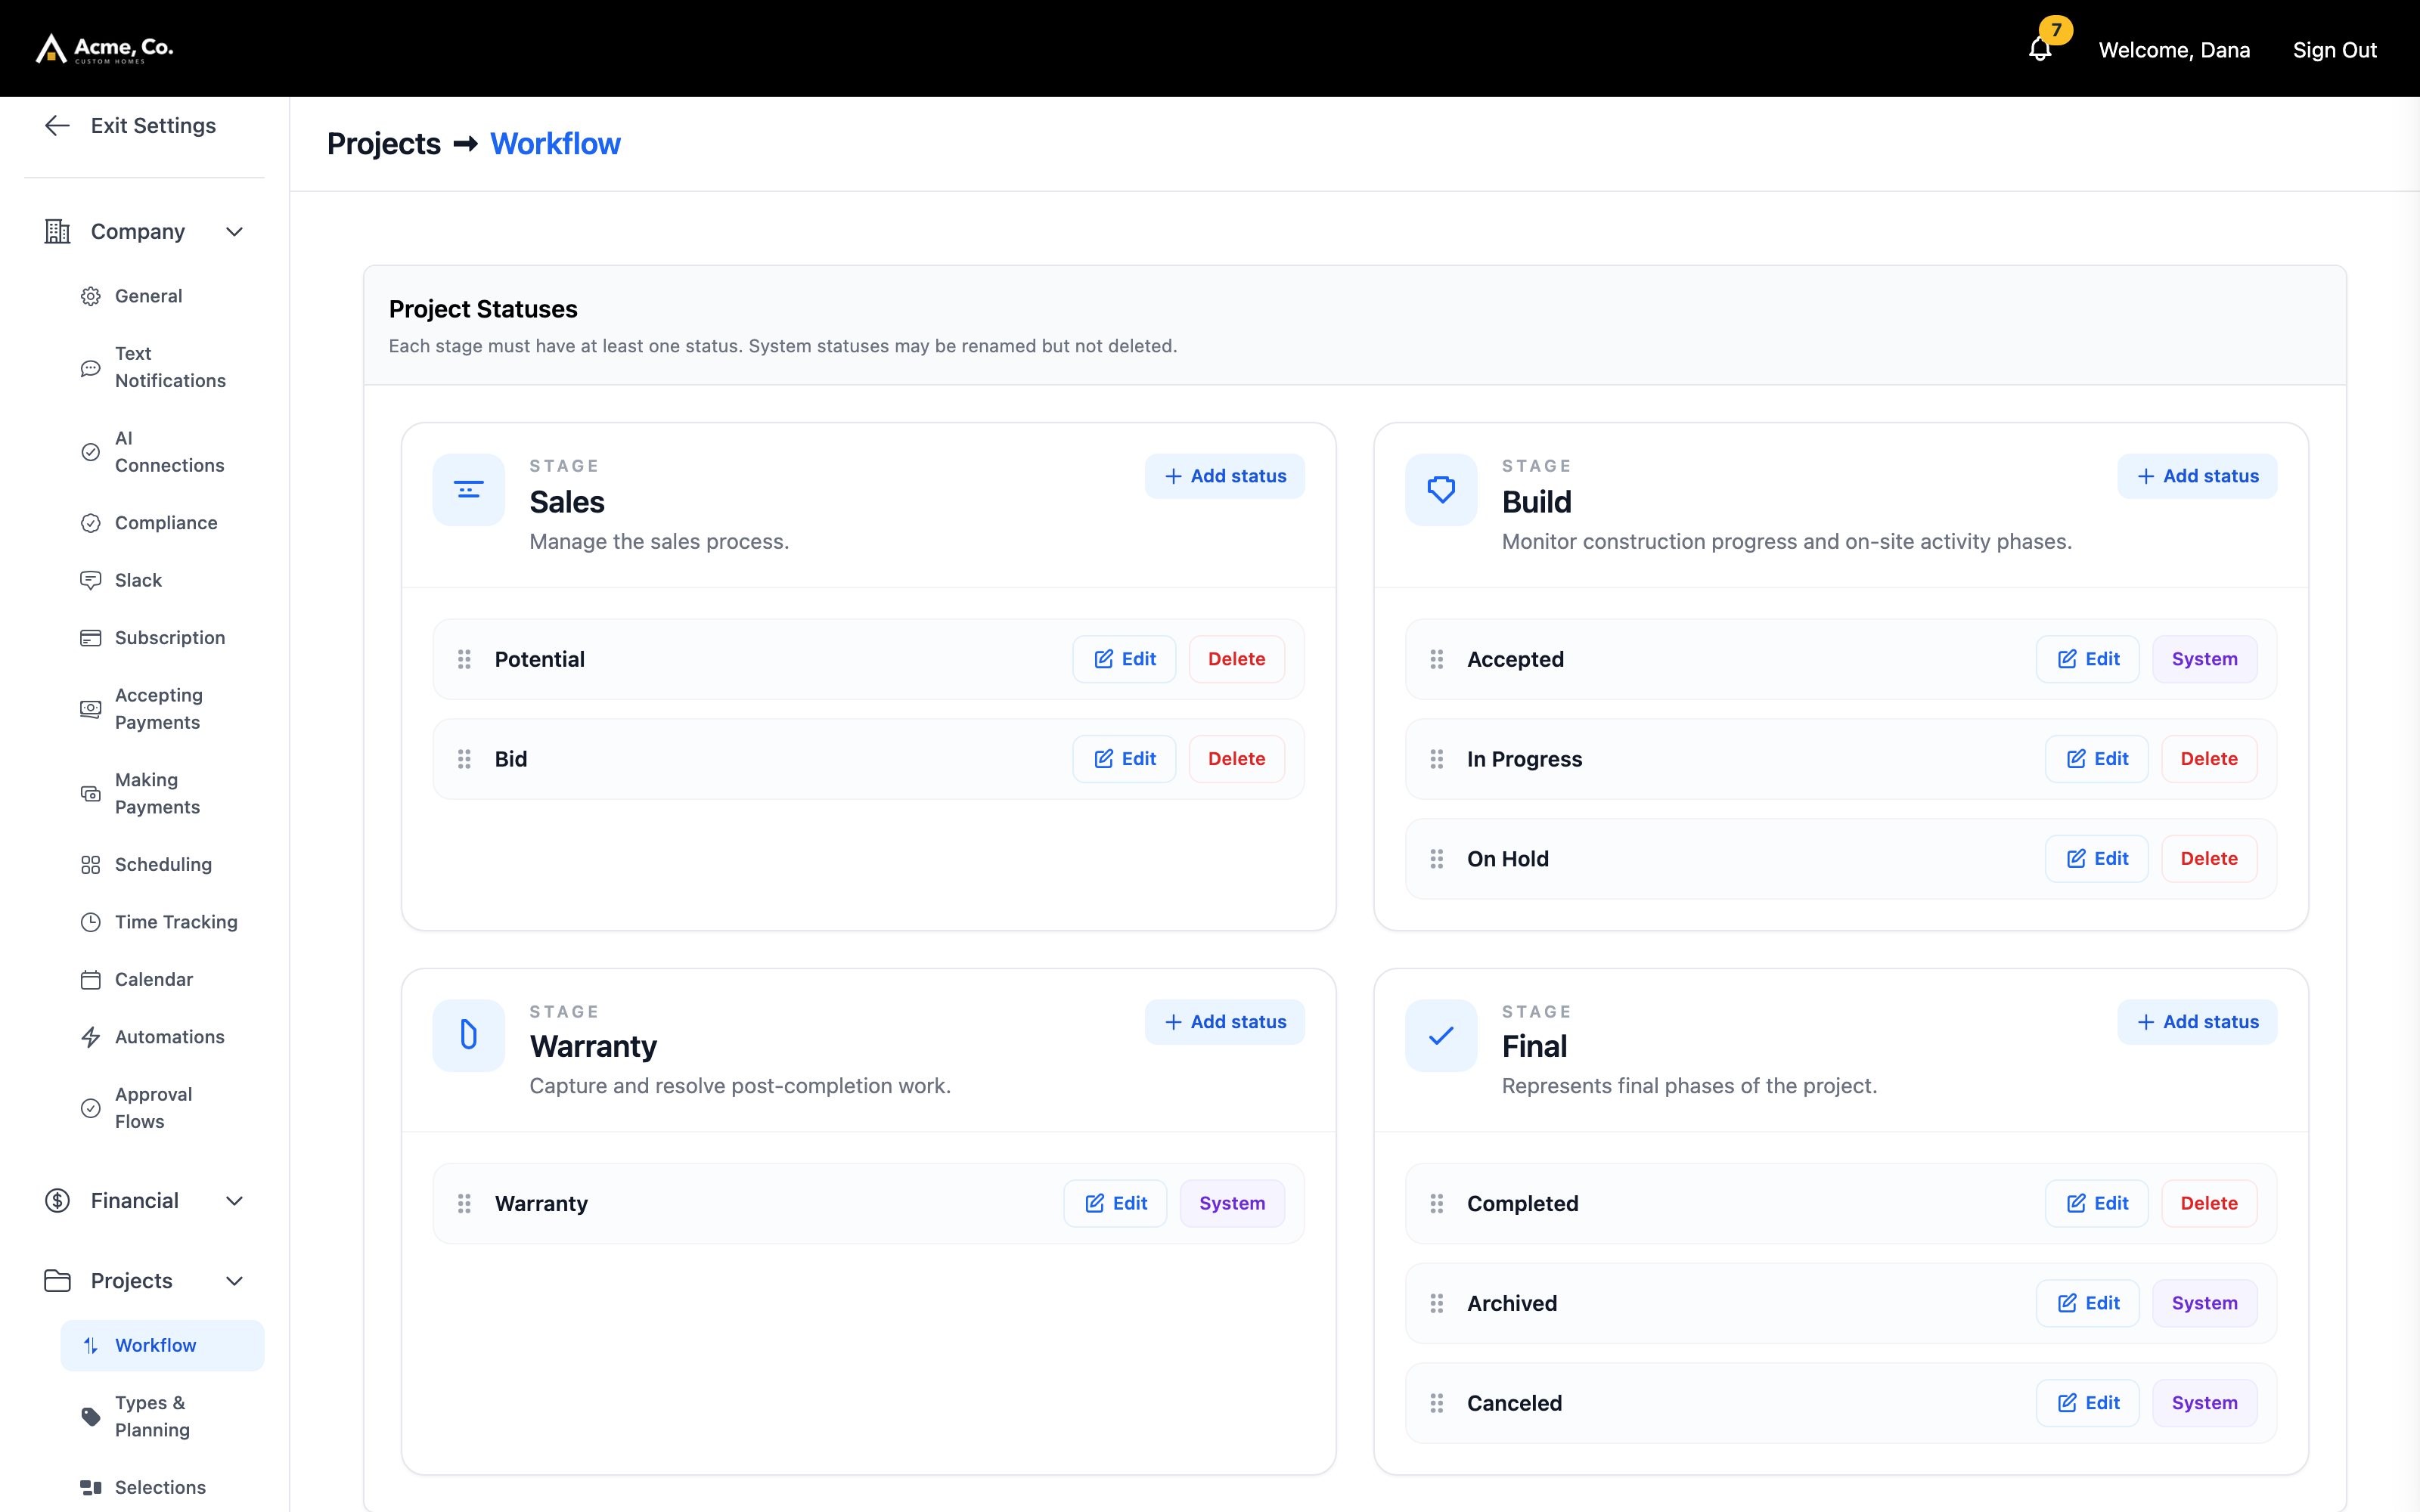Go to Subscription page
The image size is (2420, 1512).
pyautogui.click(x=162, y=638)
